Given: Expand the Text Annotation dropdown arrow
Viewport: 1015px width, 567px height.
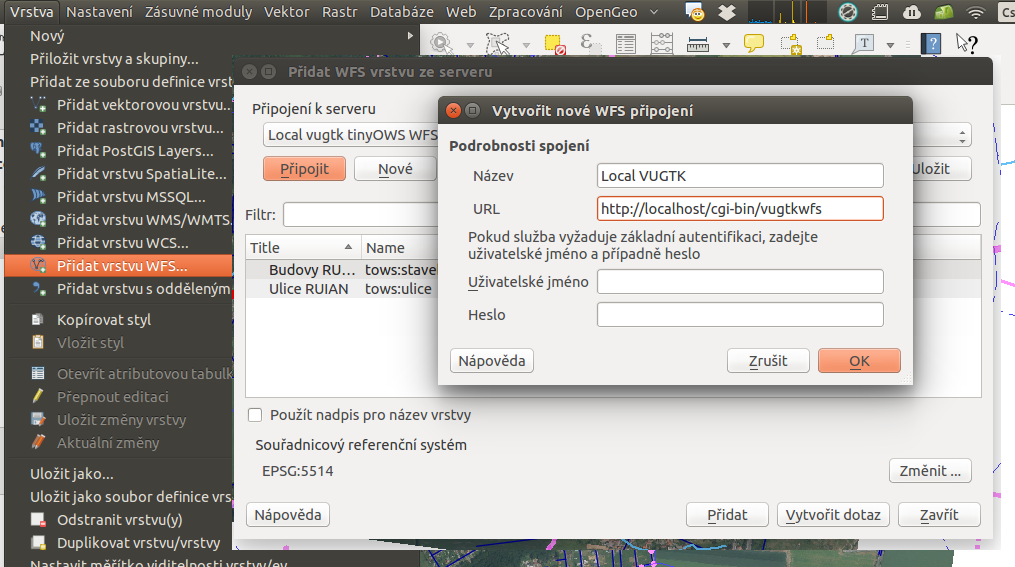Looking at the screenshot, I should (891, 45).
